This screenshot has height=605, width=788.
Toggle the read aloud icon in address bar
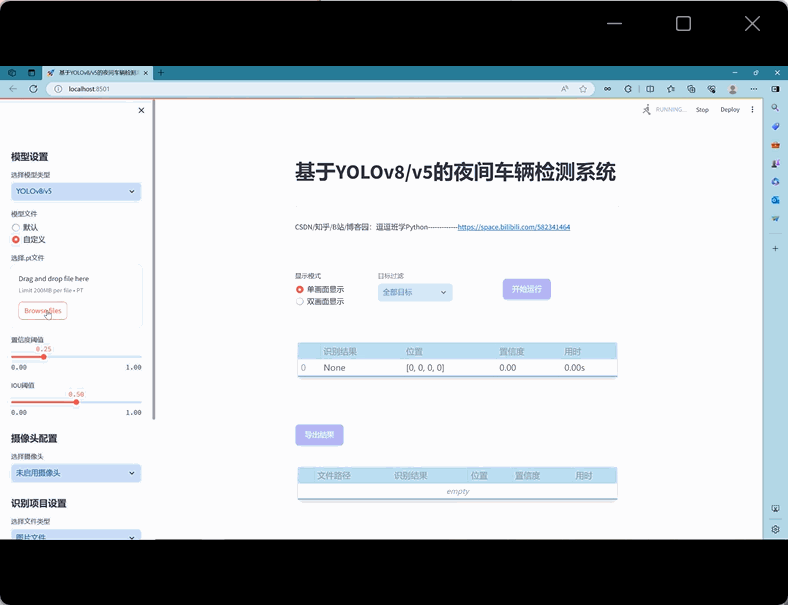[x=565, y=89]
